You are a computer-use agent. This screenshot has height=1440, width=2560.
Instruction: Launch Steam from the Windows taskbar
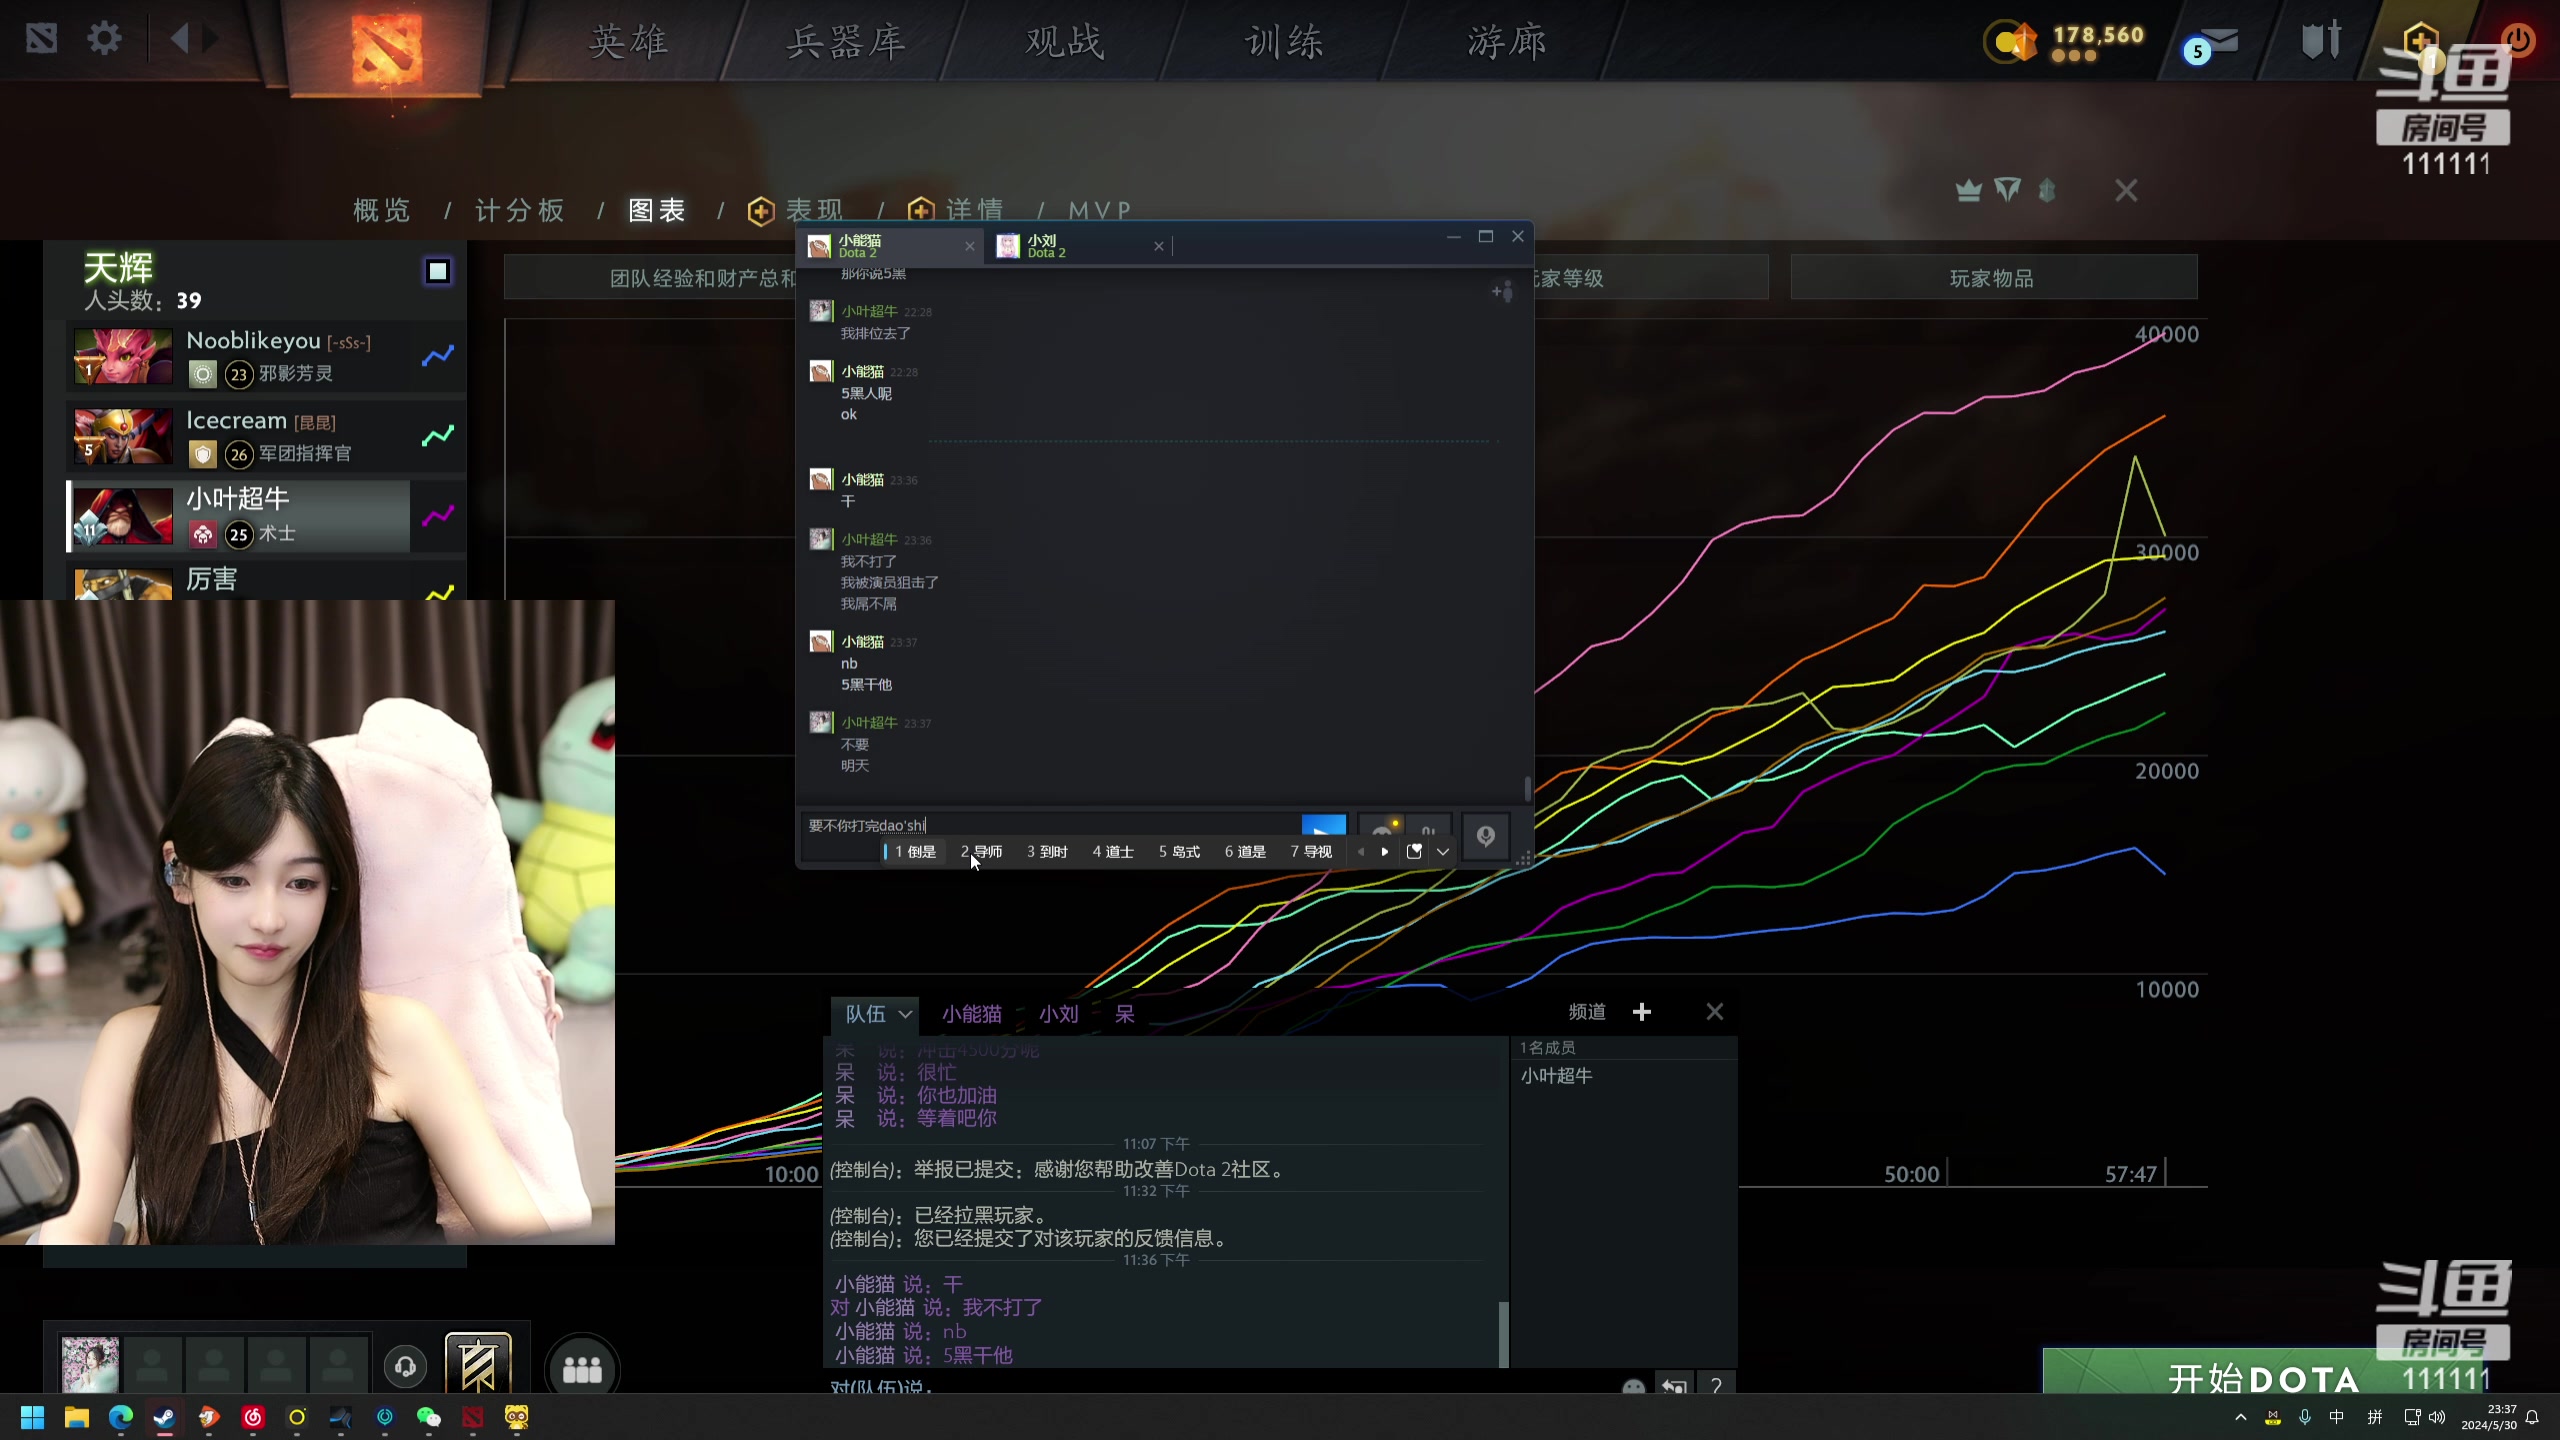tap(163, 1417)
